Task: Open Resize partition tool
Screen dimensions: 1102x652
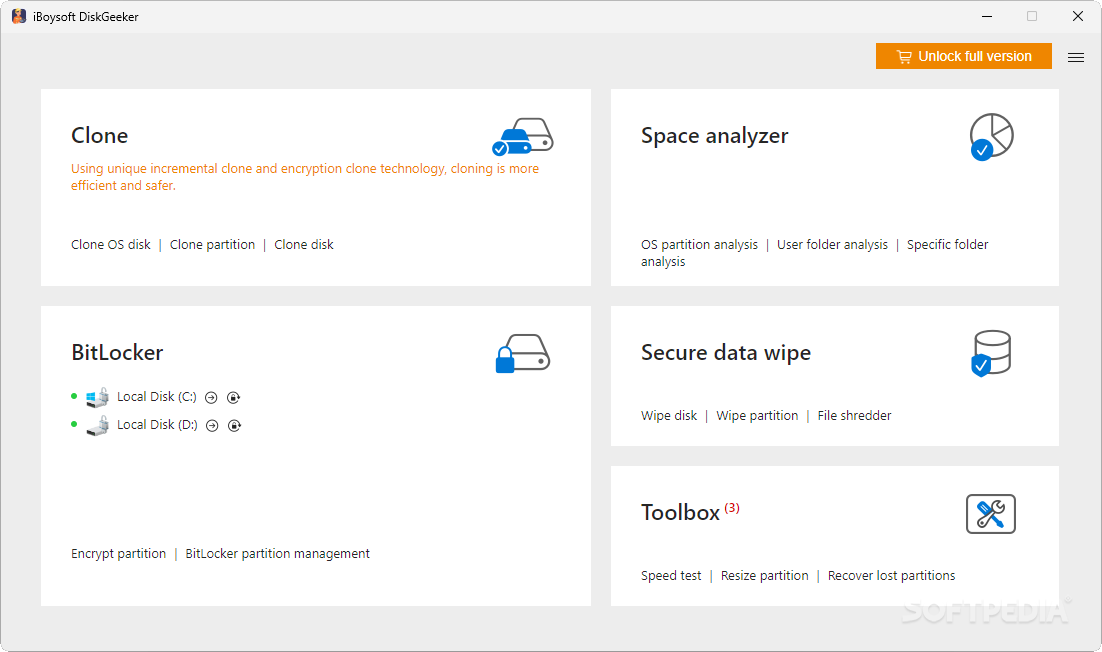Action: (765, 575)
